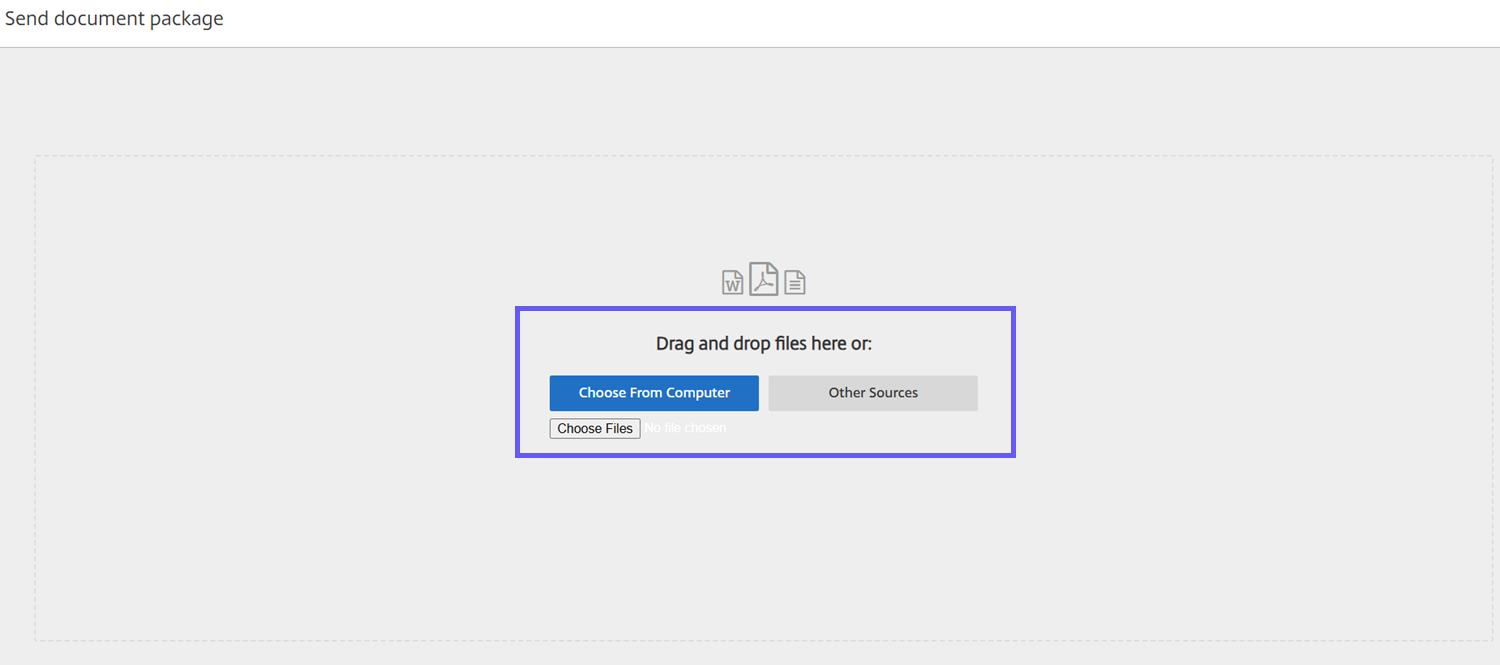The width and height of the screenshot is (1500, 665).
Task: Browse files using Choose From Computer
Action: [654, 393]
